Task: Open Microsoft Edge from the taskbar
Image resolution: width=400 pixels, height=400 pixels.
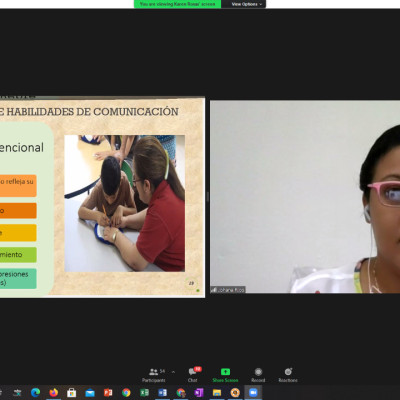Action: 35,393
